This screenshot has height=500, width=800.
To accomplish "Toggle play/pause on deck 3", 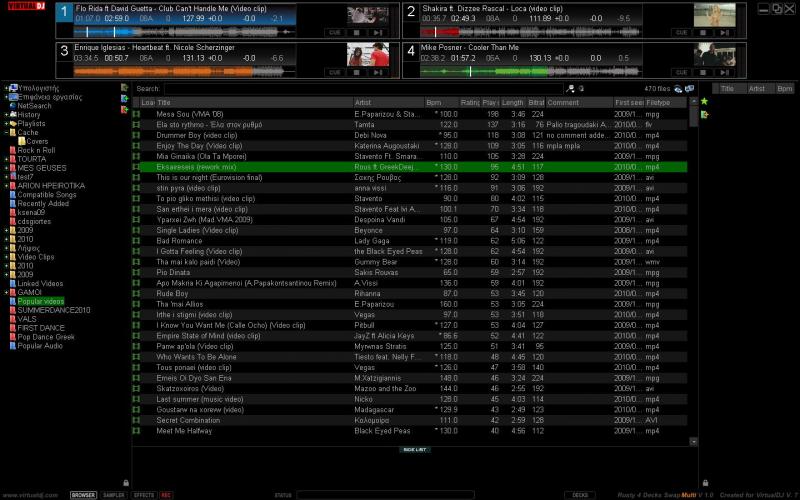I will (x=378, y=72).
